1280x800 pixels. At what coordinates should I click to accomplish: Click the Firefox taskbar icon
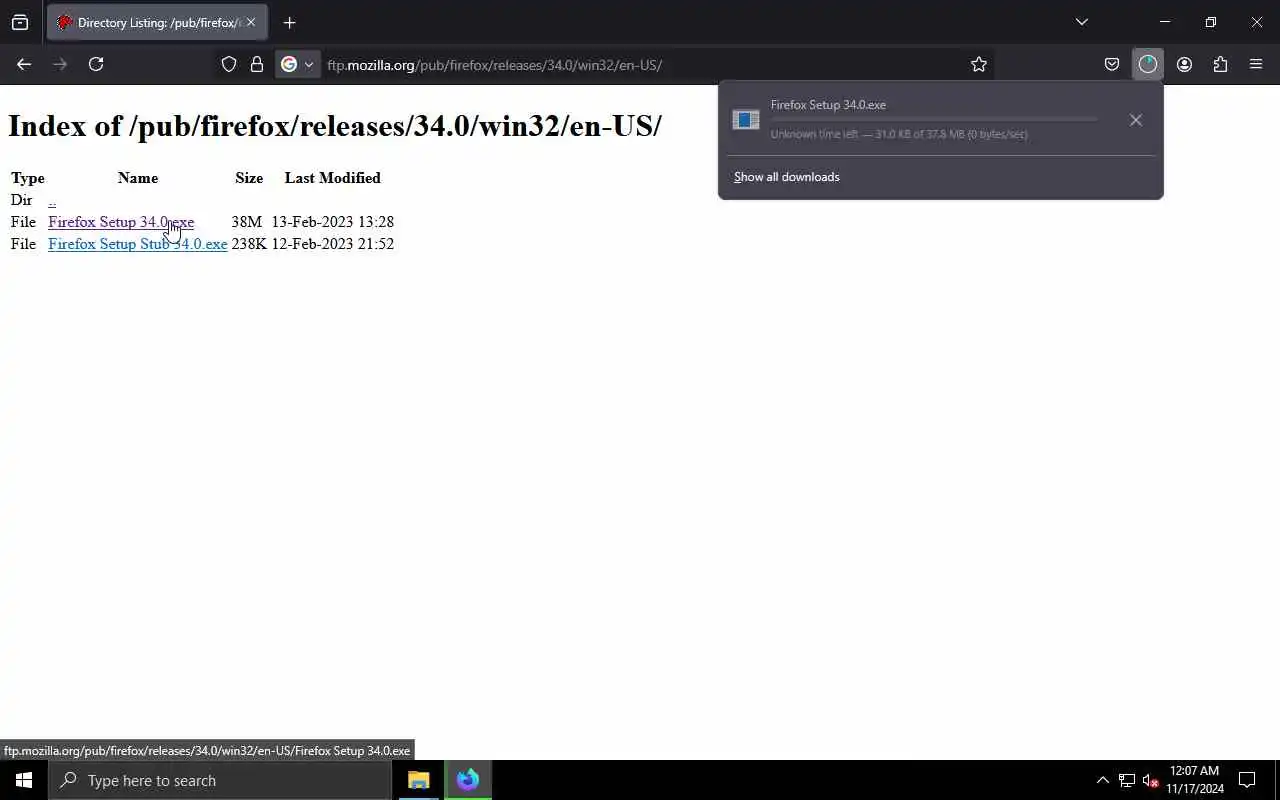[468, 780]
